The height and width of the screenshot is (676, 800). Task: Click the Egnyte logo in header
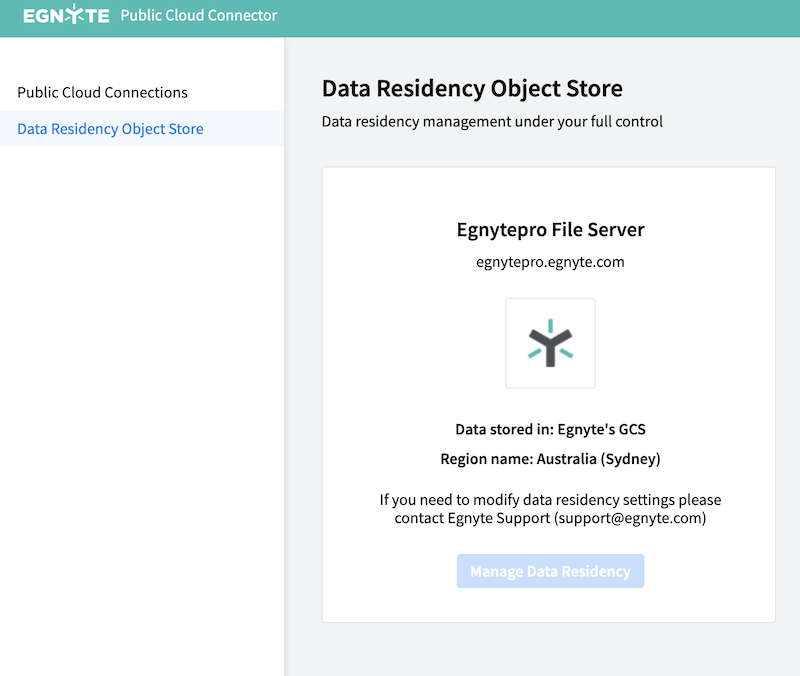click(x=66, y=15)
